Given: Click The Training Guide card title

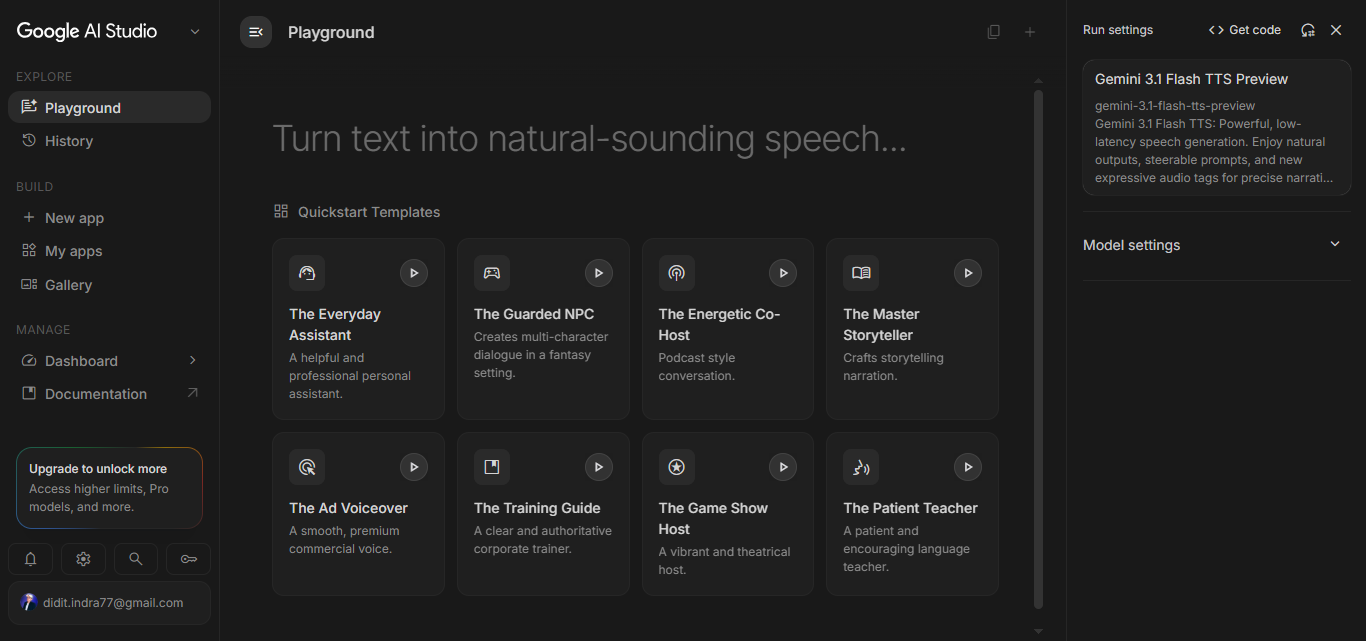Looking at the screenshot, I should pos(537,508).
